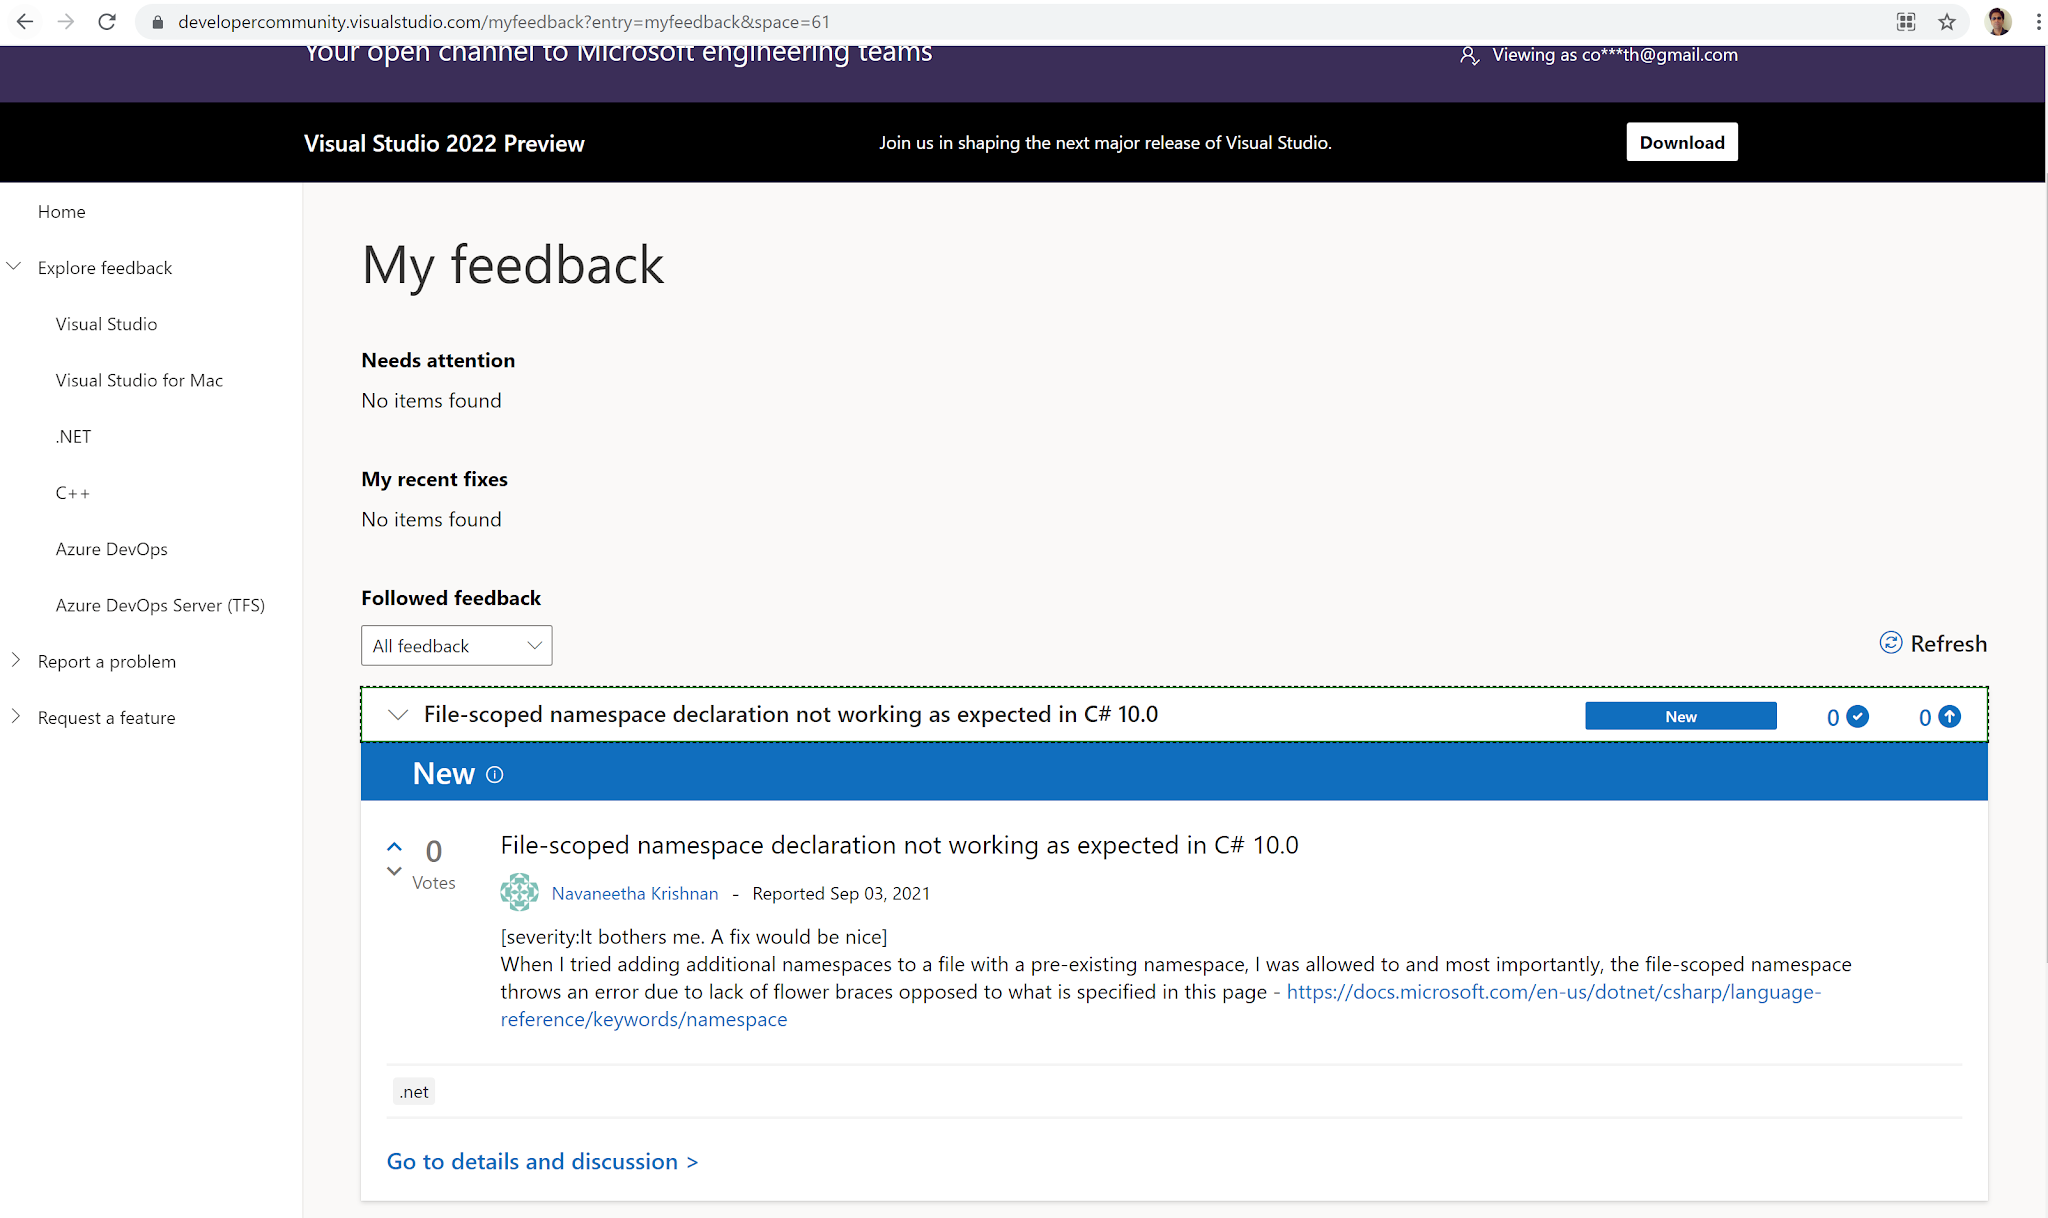Click the circular Refresh icon
This screenshot has width=2048, height=1218.
pyautogui.click(x=1890, y=643)
